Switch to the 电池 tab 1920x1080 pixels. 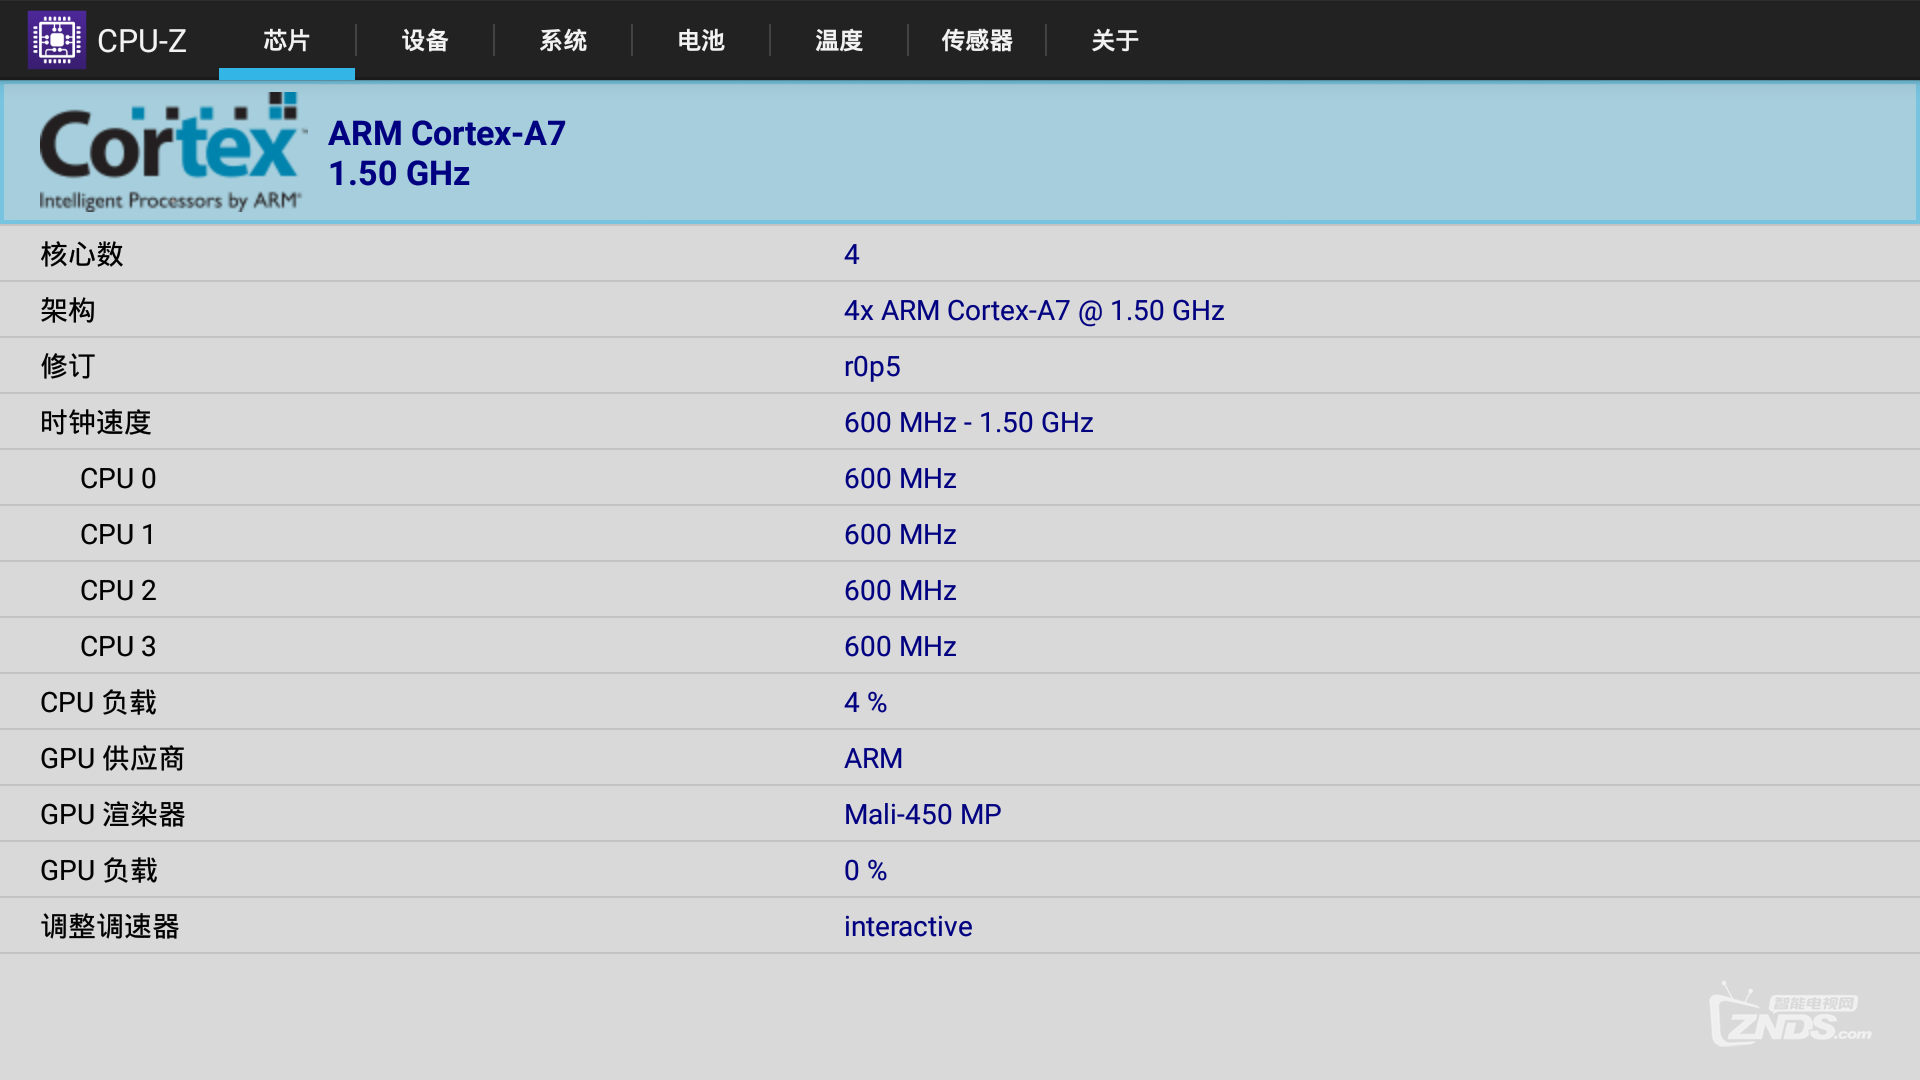click(701, 40)
